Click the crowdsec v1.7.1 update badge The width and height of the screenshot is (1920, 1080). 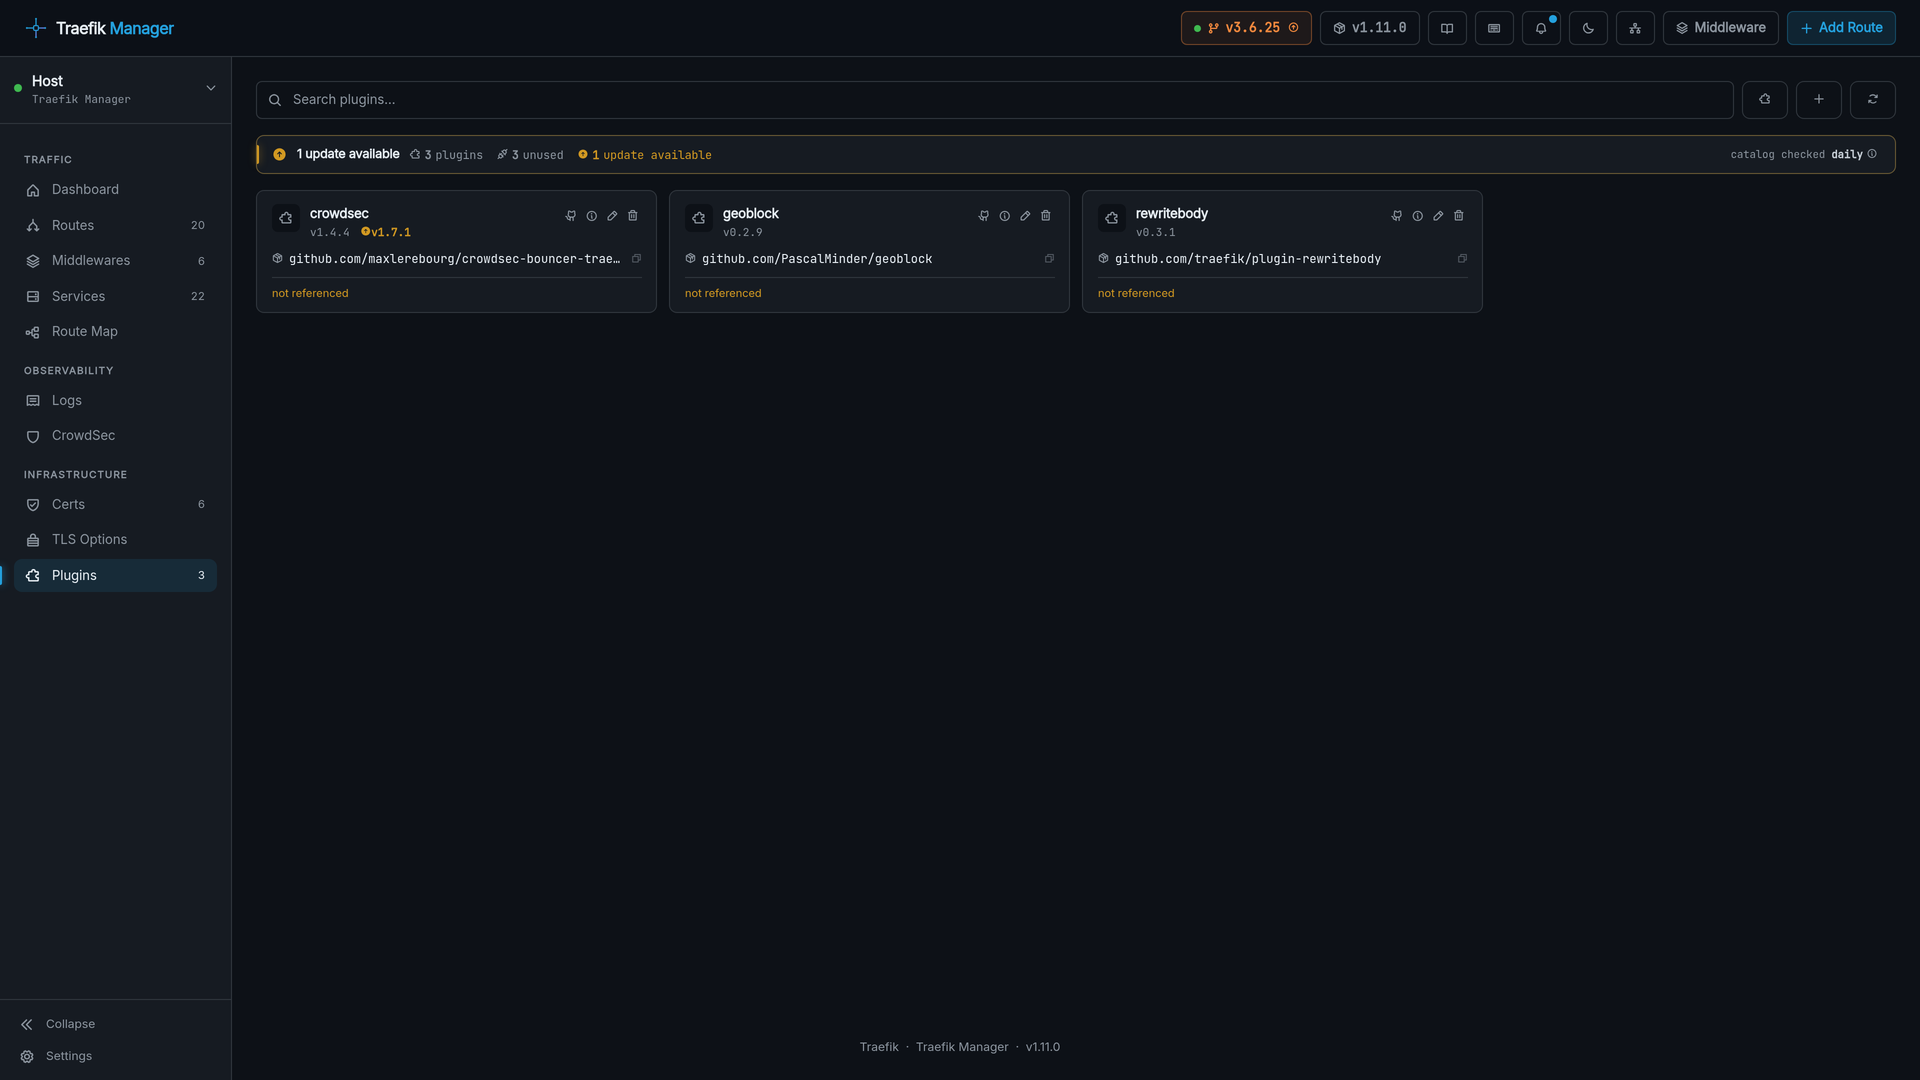(386, 233)
